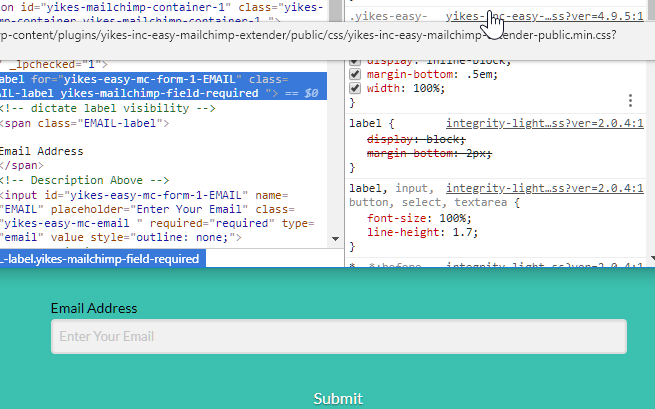Click the Submit button
This screenshot has width=655, height=409.
338,399
